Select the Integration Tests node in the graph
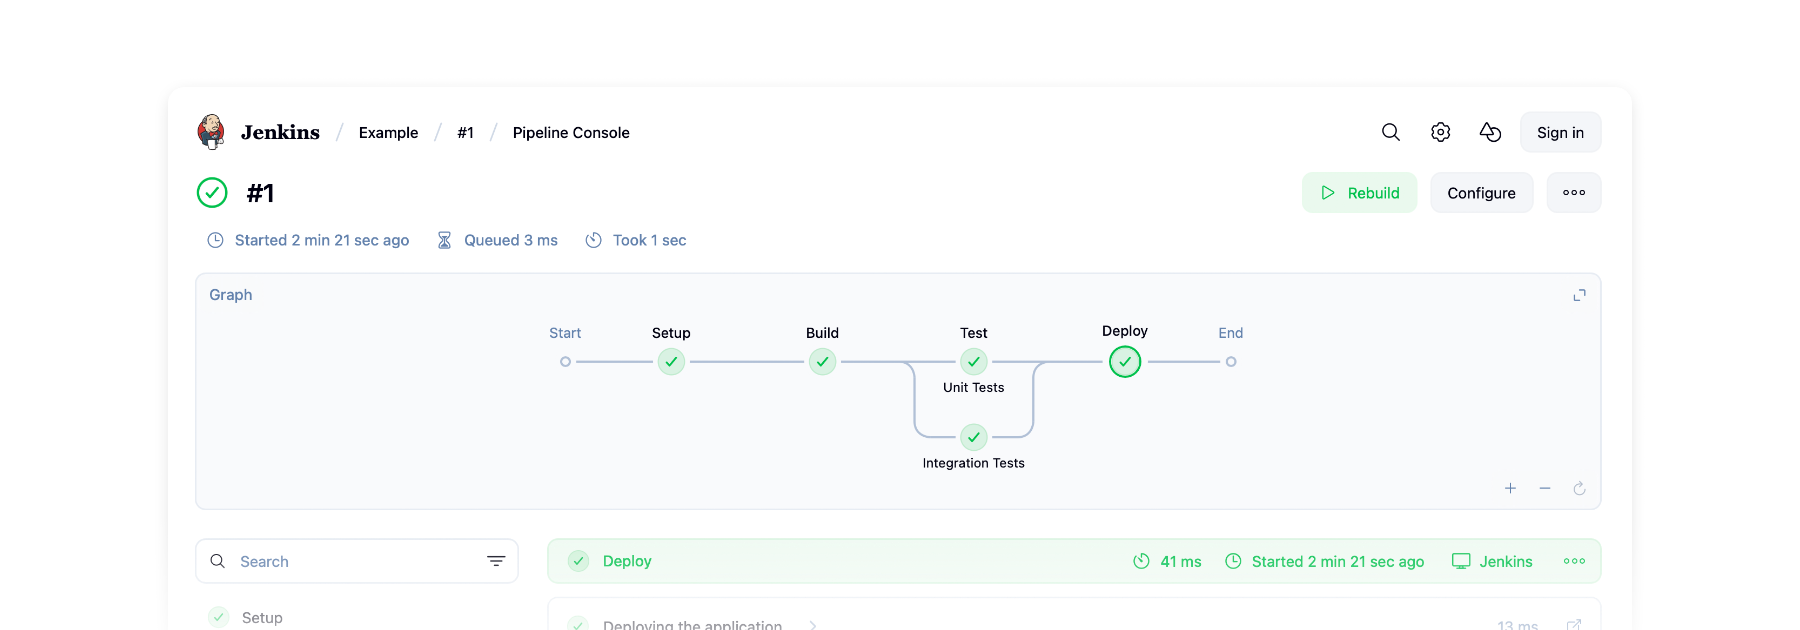The image size is (1800, 630). (x=973, y=437)
